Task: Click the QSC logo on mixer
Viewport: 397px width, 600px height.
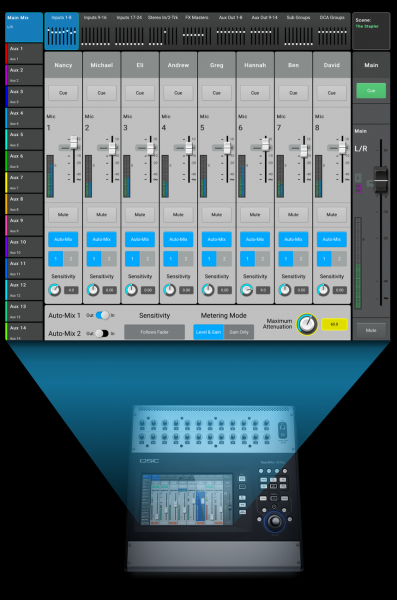Action: [x=149, y=461]
